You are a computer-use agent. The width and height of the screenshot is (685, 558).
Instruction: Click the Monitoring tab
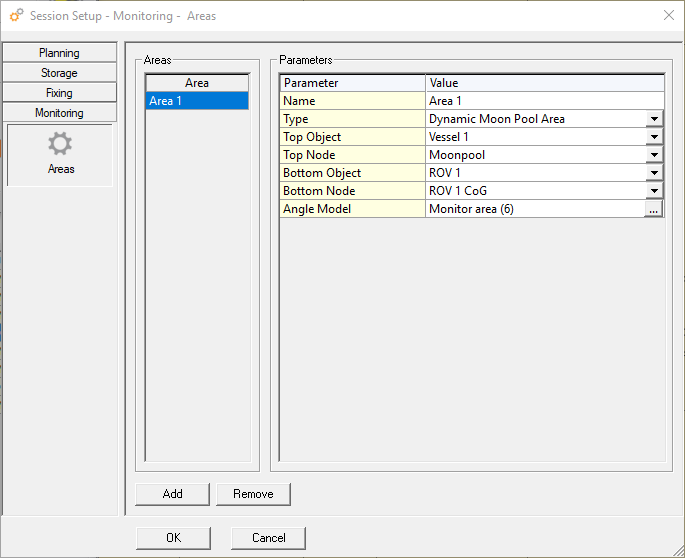[x=59, y=113]
